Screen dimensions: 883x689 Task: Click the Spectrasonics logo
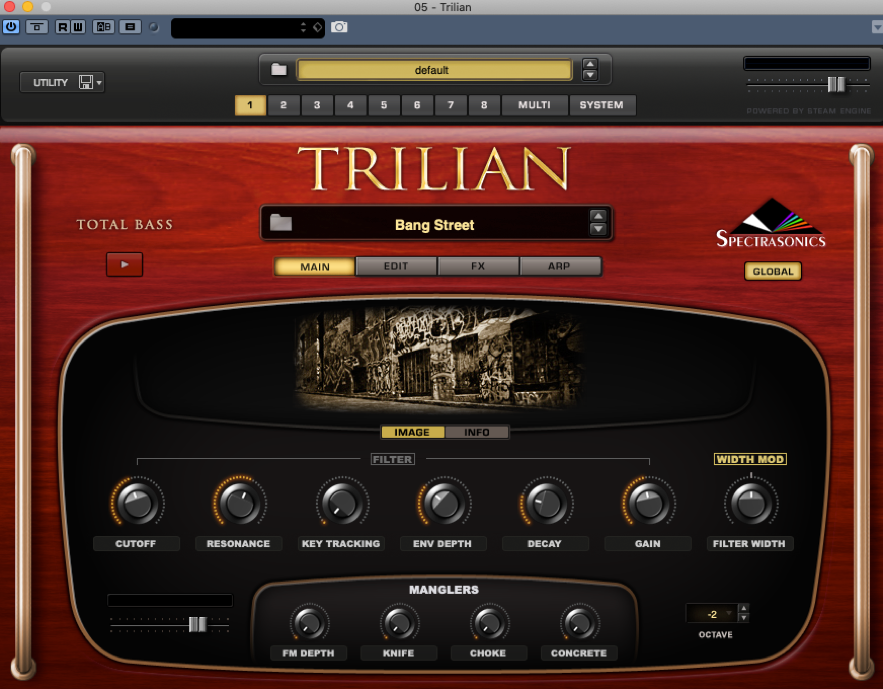coord(771,224)
